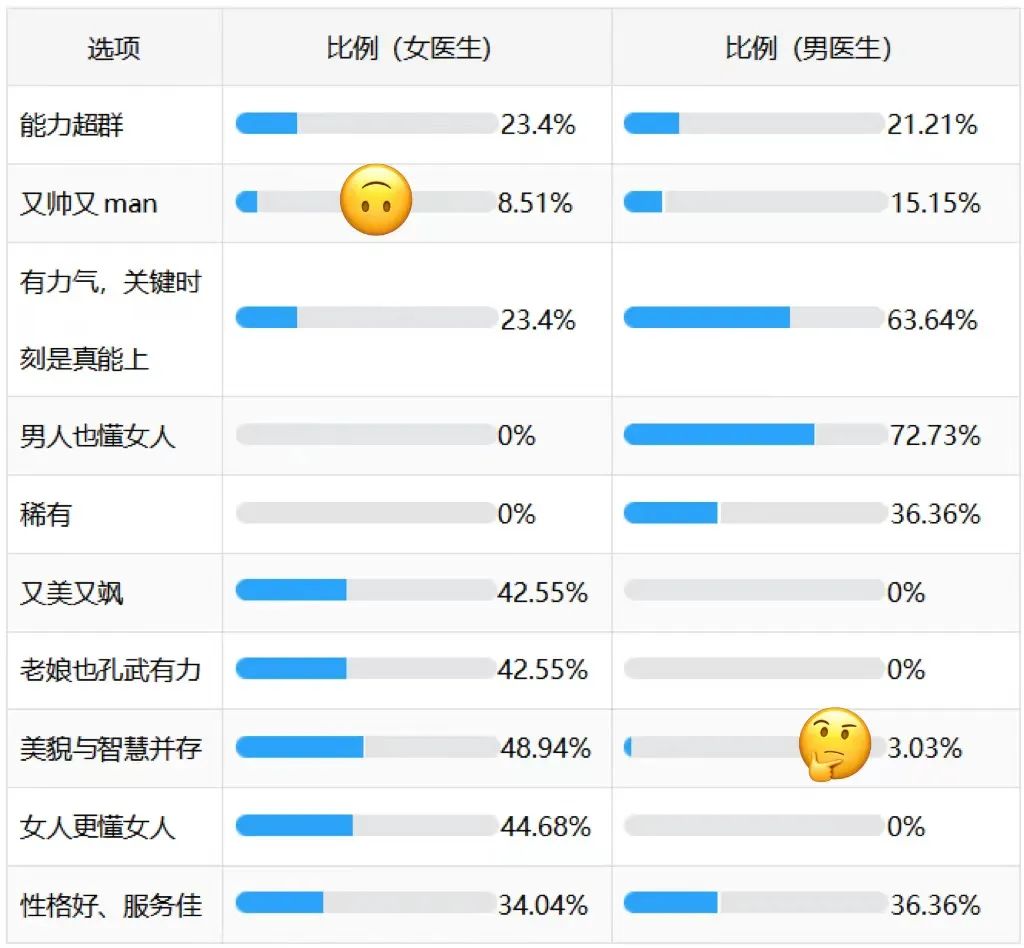The height and width of the screenshot is (948, 1024).
Task: Click the 美貌与智慧并存 row label
Action: (111, 748)
